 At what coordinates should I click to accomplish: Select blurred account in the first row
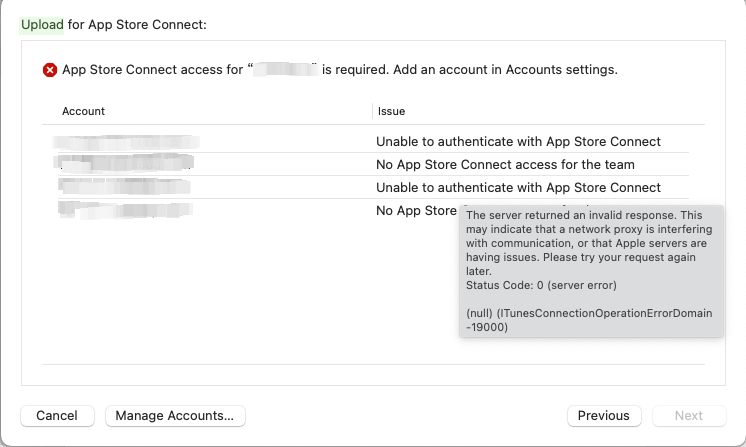(x=126, y=142)
